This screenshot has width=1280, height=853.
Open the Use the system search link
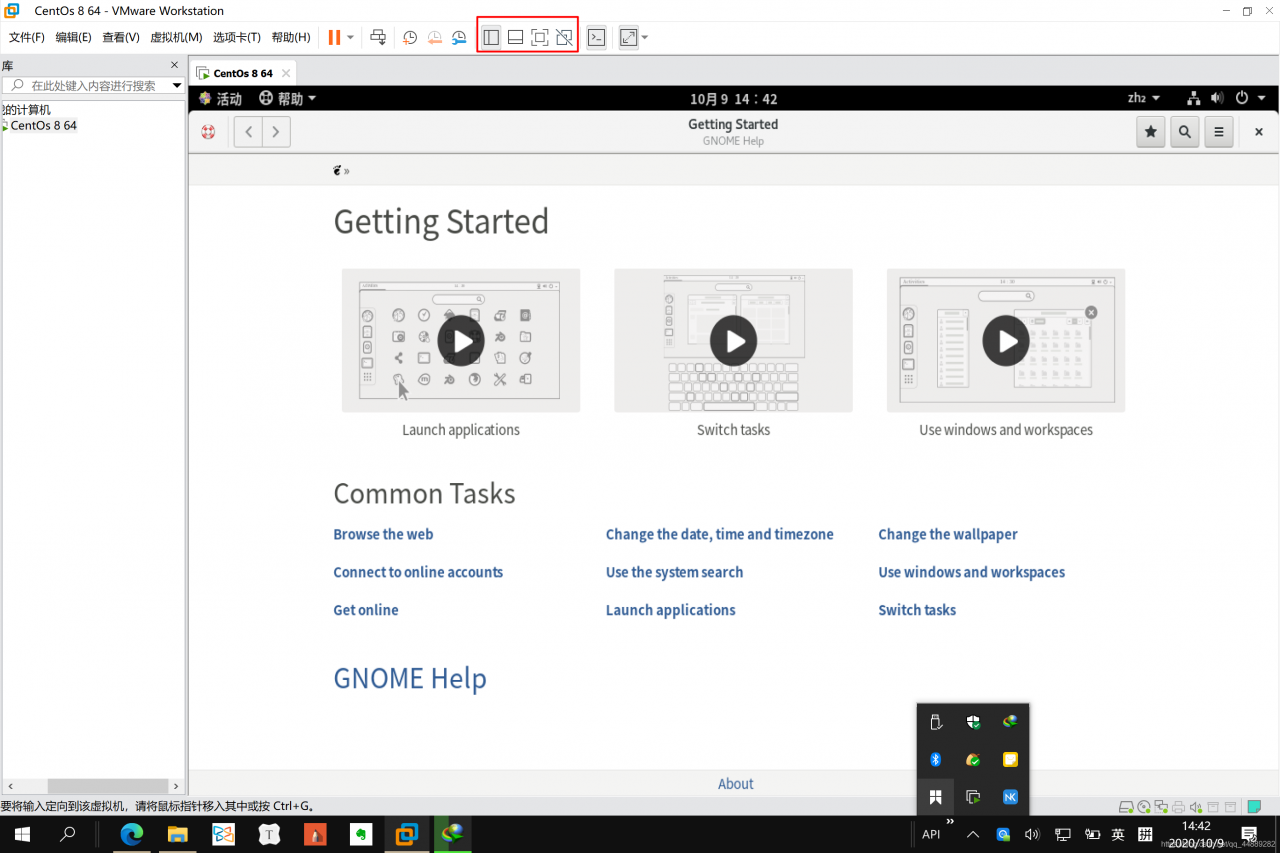[x=674, y=572]
